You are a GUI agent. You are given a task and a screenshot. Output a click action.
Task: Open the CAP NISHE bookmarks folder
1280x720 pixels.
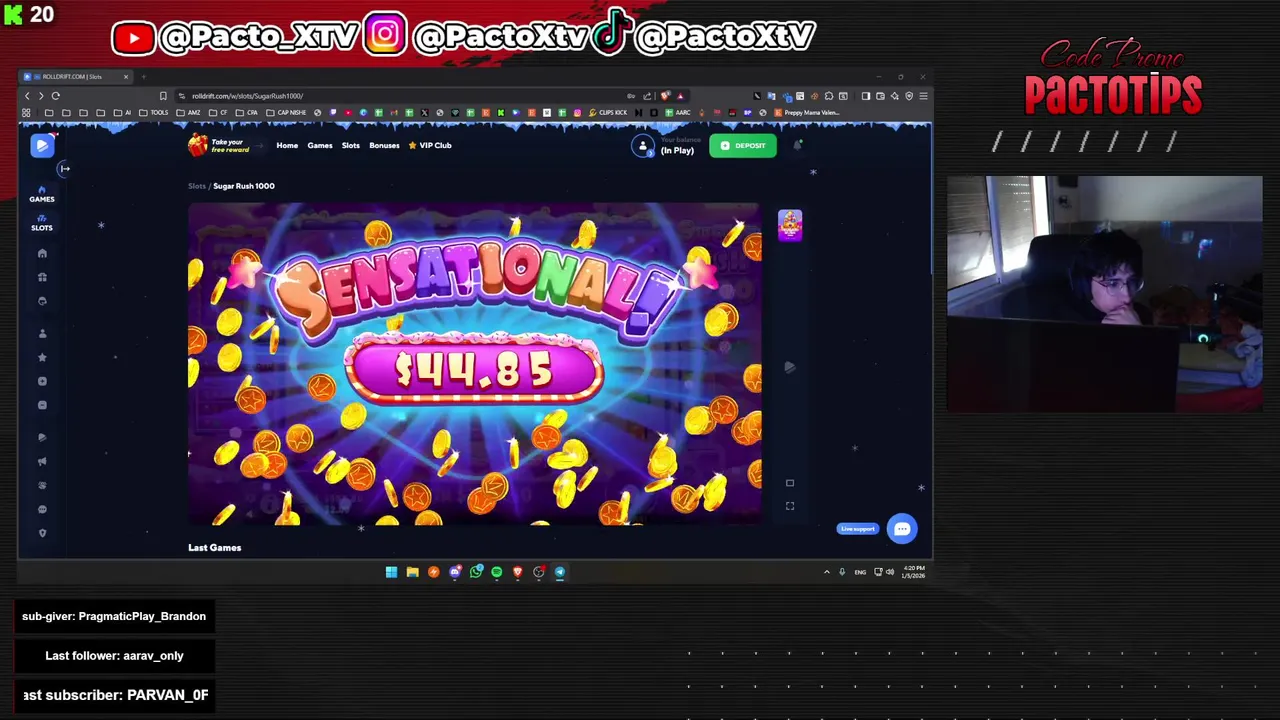[x=287, y=113]
